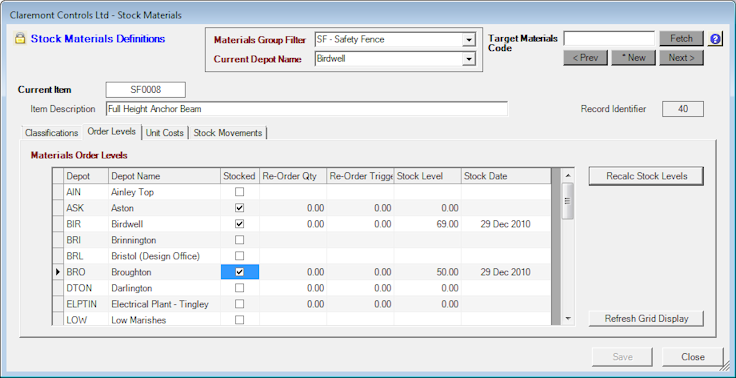
Task: Click the grid scrollbar up arrow
Action: 568,176
